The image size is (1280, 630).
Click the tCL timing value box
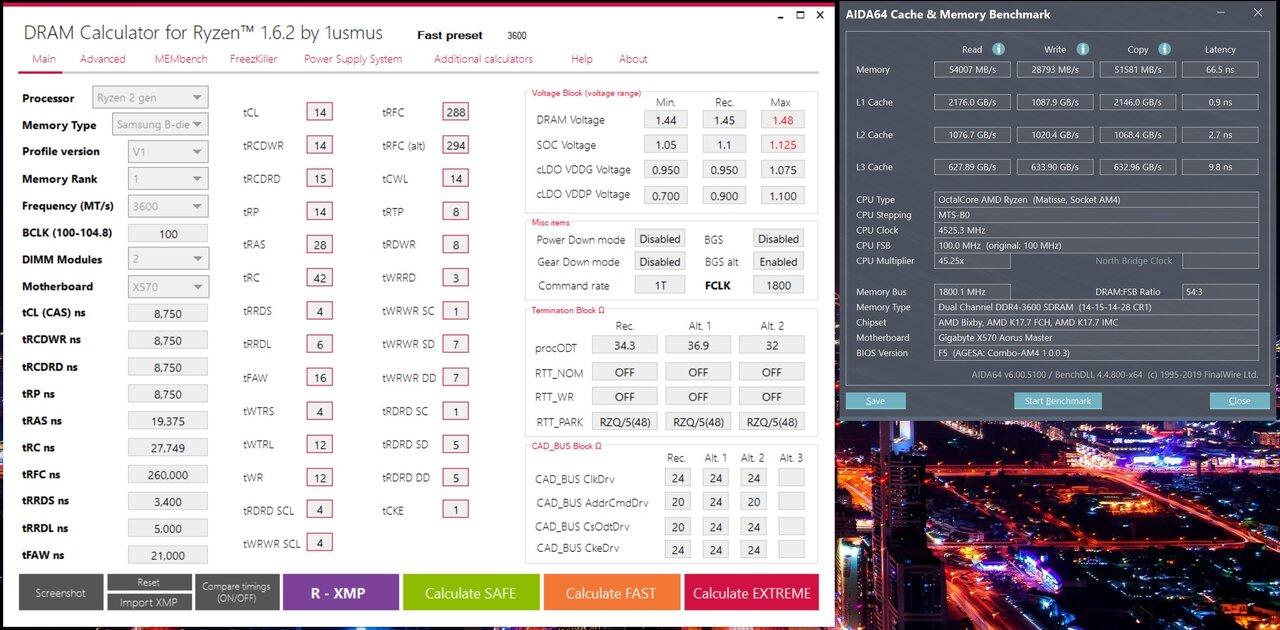click(x=320, y=112)
